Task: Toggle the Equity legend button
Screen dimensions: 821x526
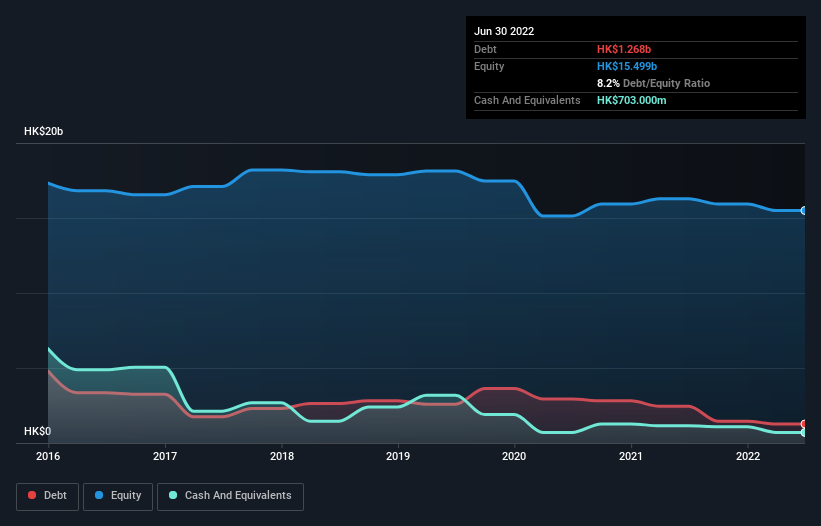Action: 118,496
